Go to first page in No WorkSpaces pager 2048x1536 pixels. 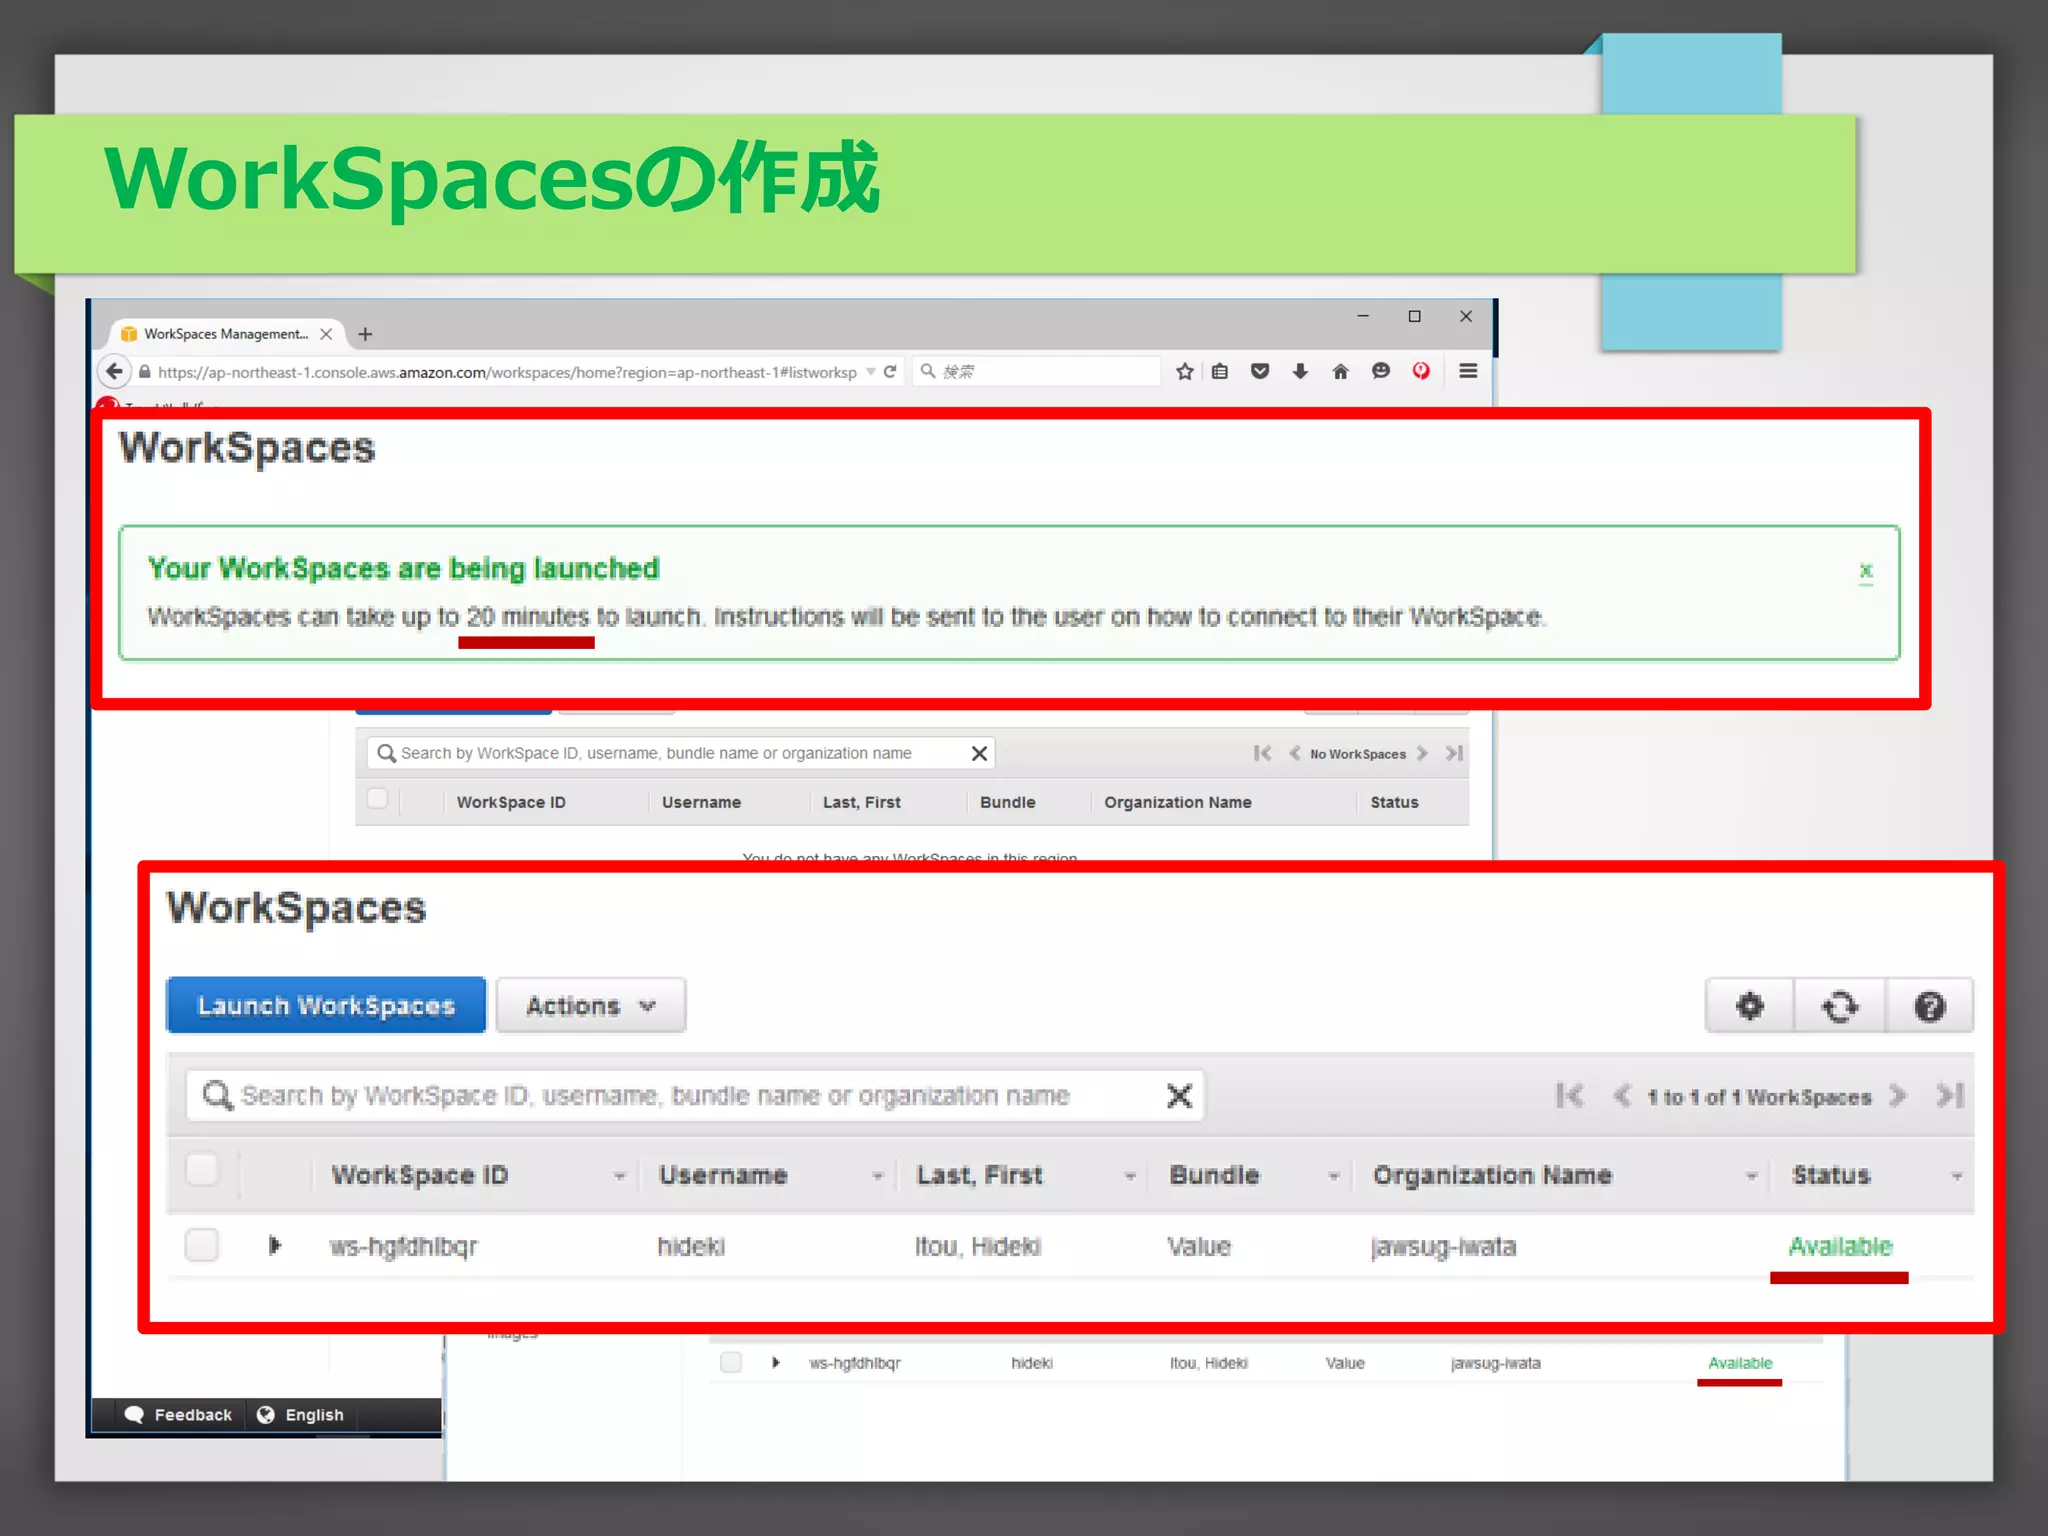click(x=1262, y=753)
